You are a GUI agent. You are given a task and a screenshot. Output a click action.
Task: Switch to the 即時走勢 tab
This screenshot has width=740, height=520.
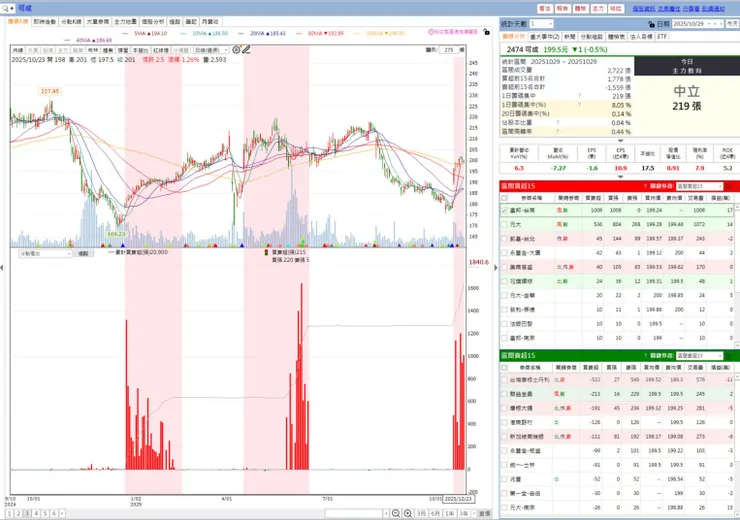[x=45, y=22]
